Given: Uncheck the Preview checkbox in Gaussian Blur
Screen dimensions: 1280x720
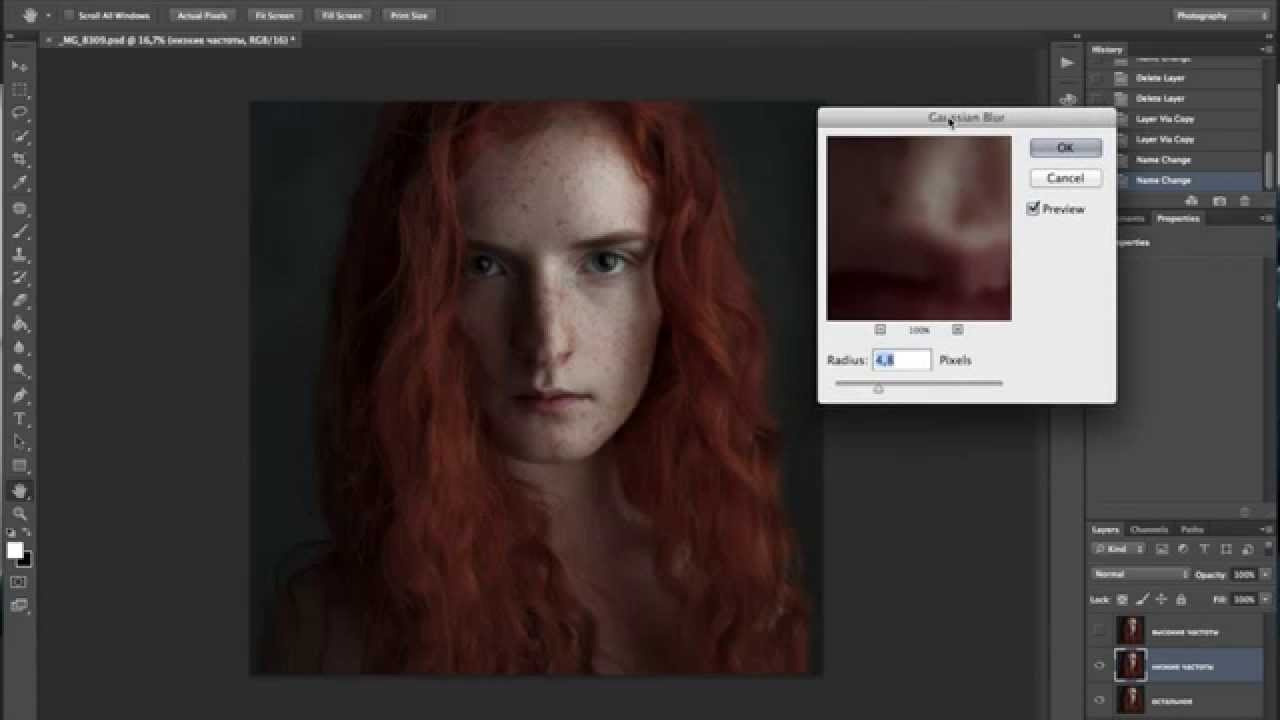Looking at the screenshot, I should point(1033,209).
